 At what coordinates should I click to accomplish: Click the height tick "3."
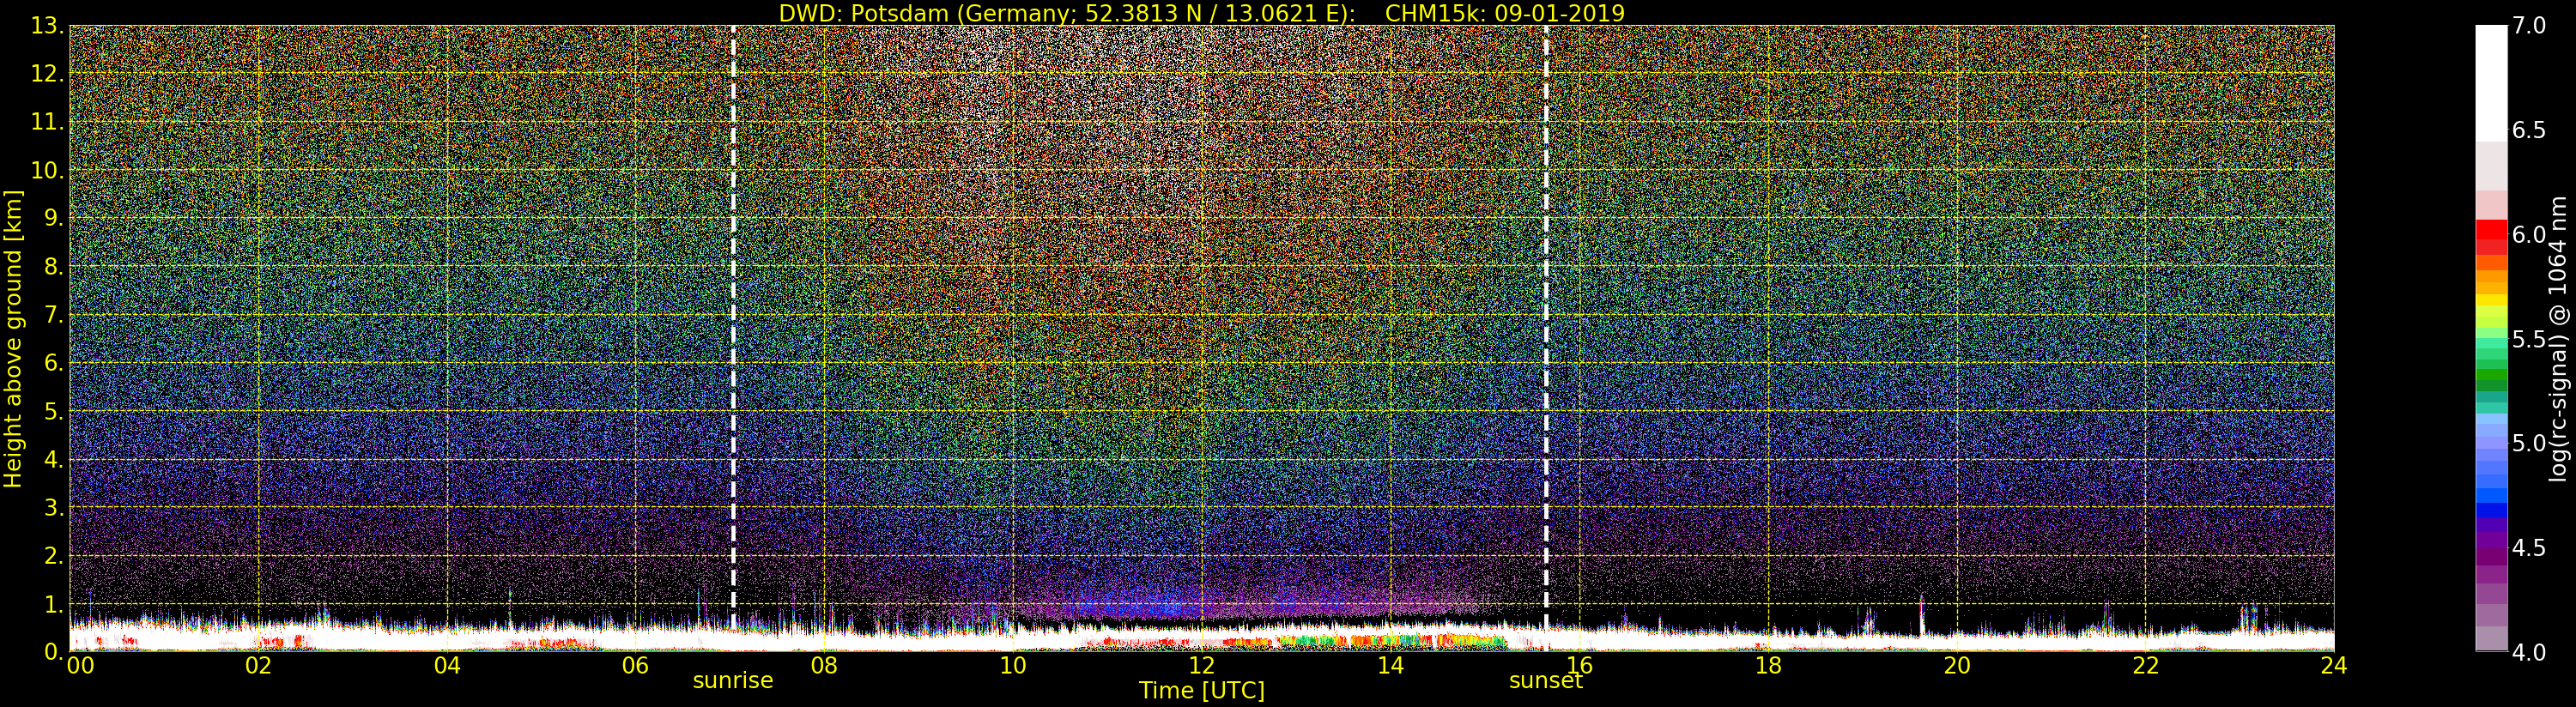tap(53, 507)
